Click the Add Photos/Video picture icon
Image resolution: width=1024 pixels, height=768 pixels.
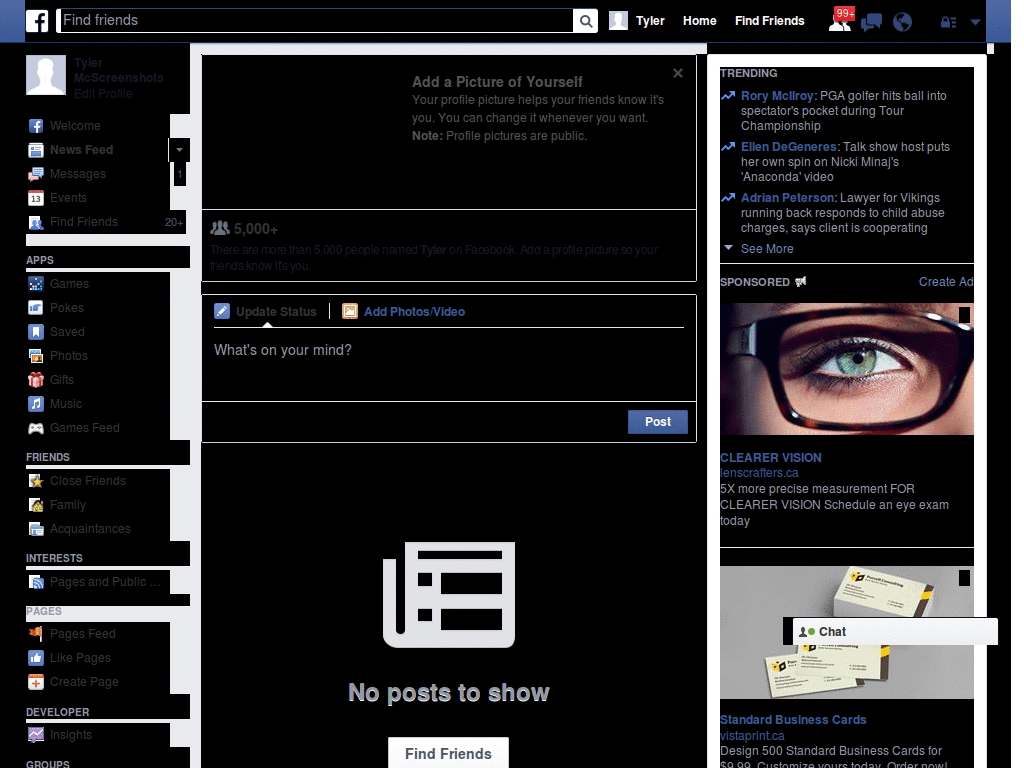[350, 312]
